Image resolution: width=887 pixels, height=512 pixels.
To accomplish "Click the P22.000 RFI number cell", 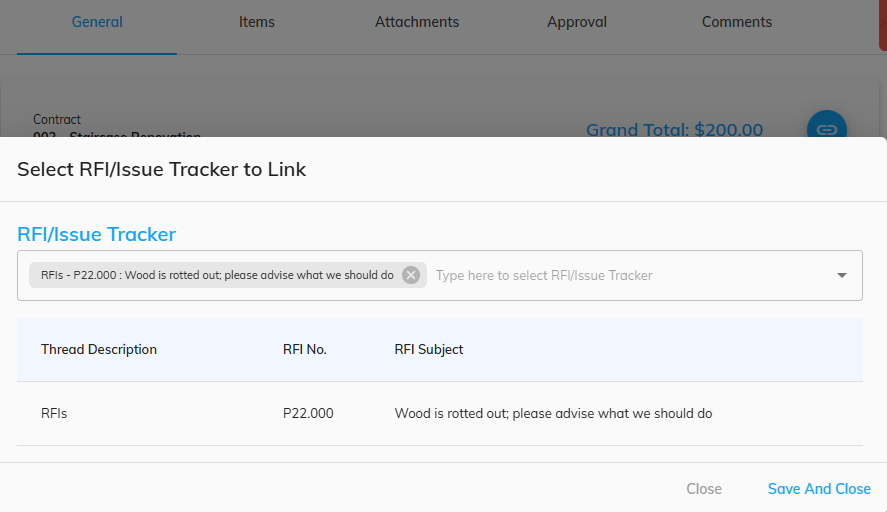I will [x=308, y=414].
